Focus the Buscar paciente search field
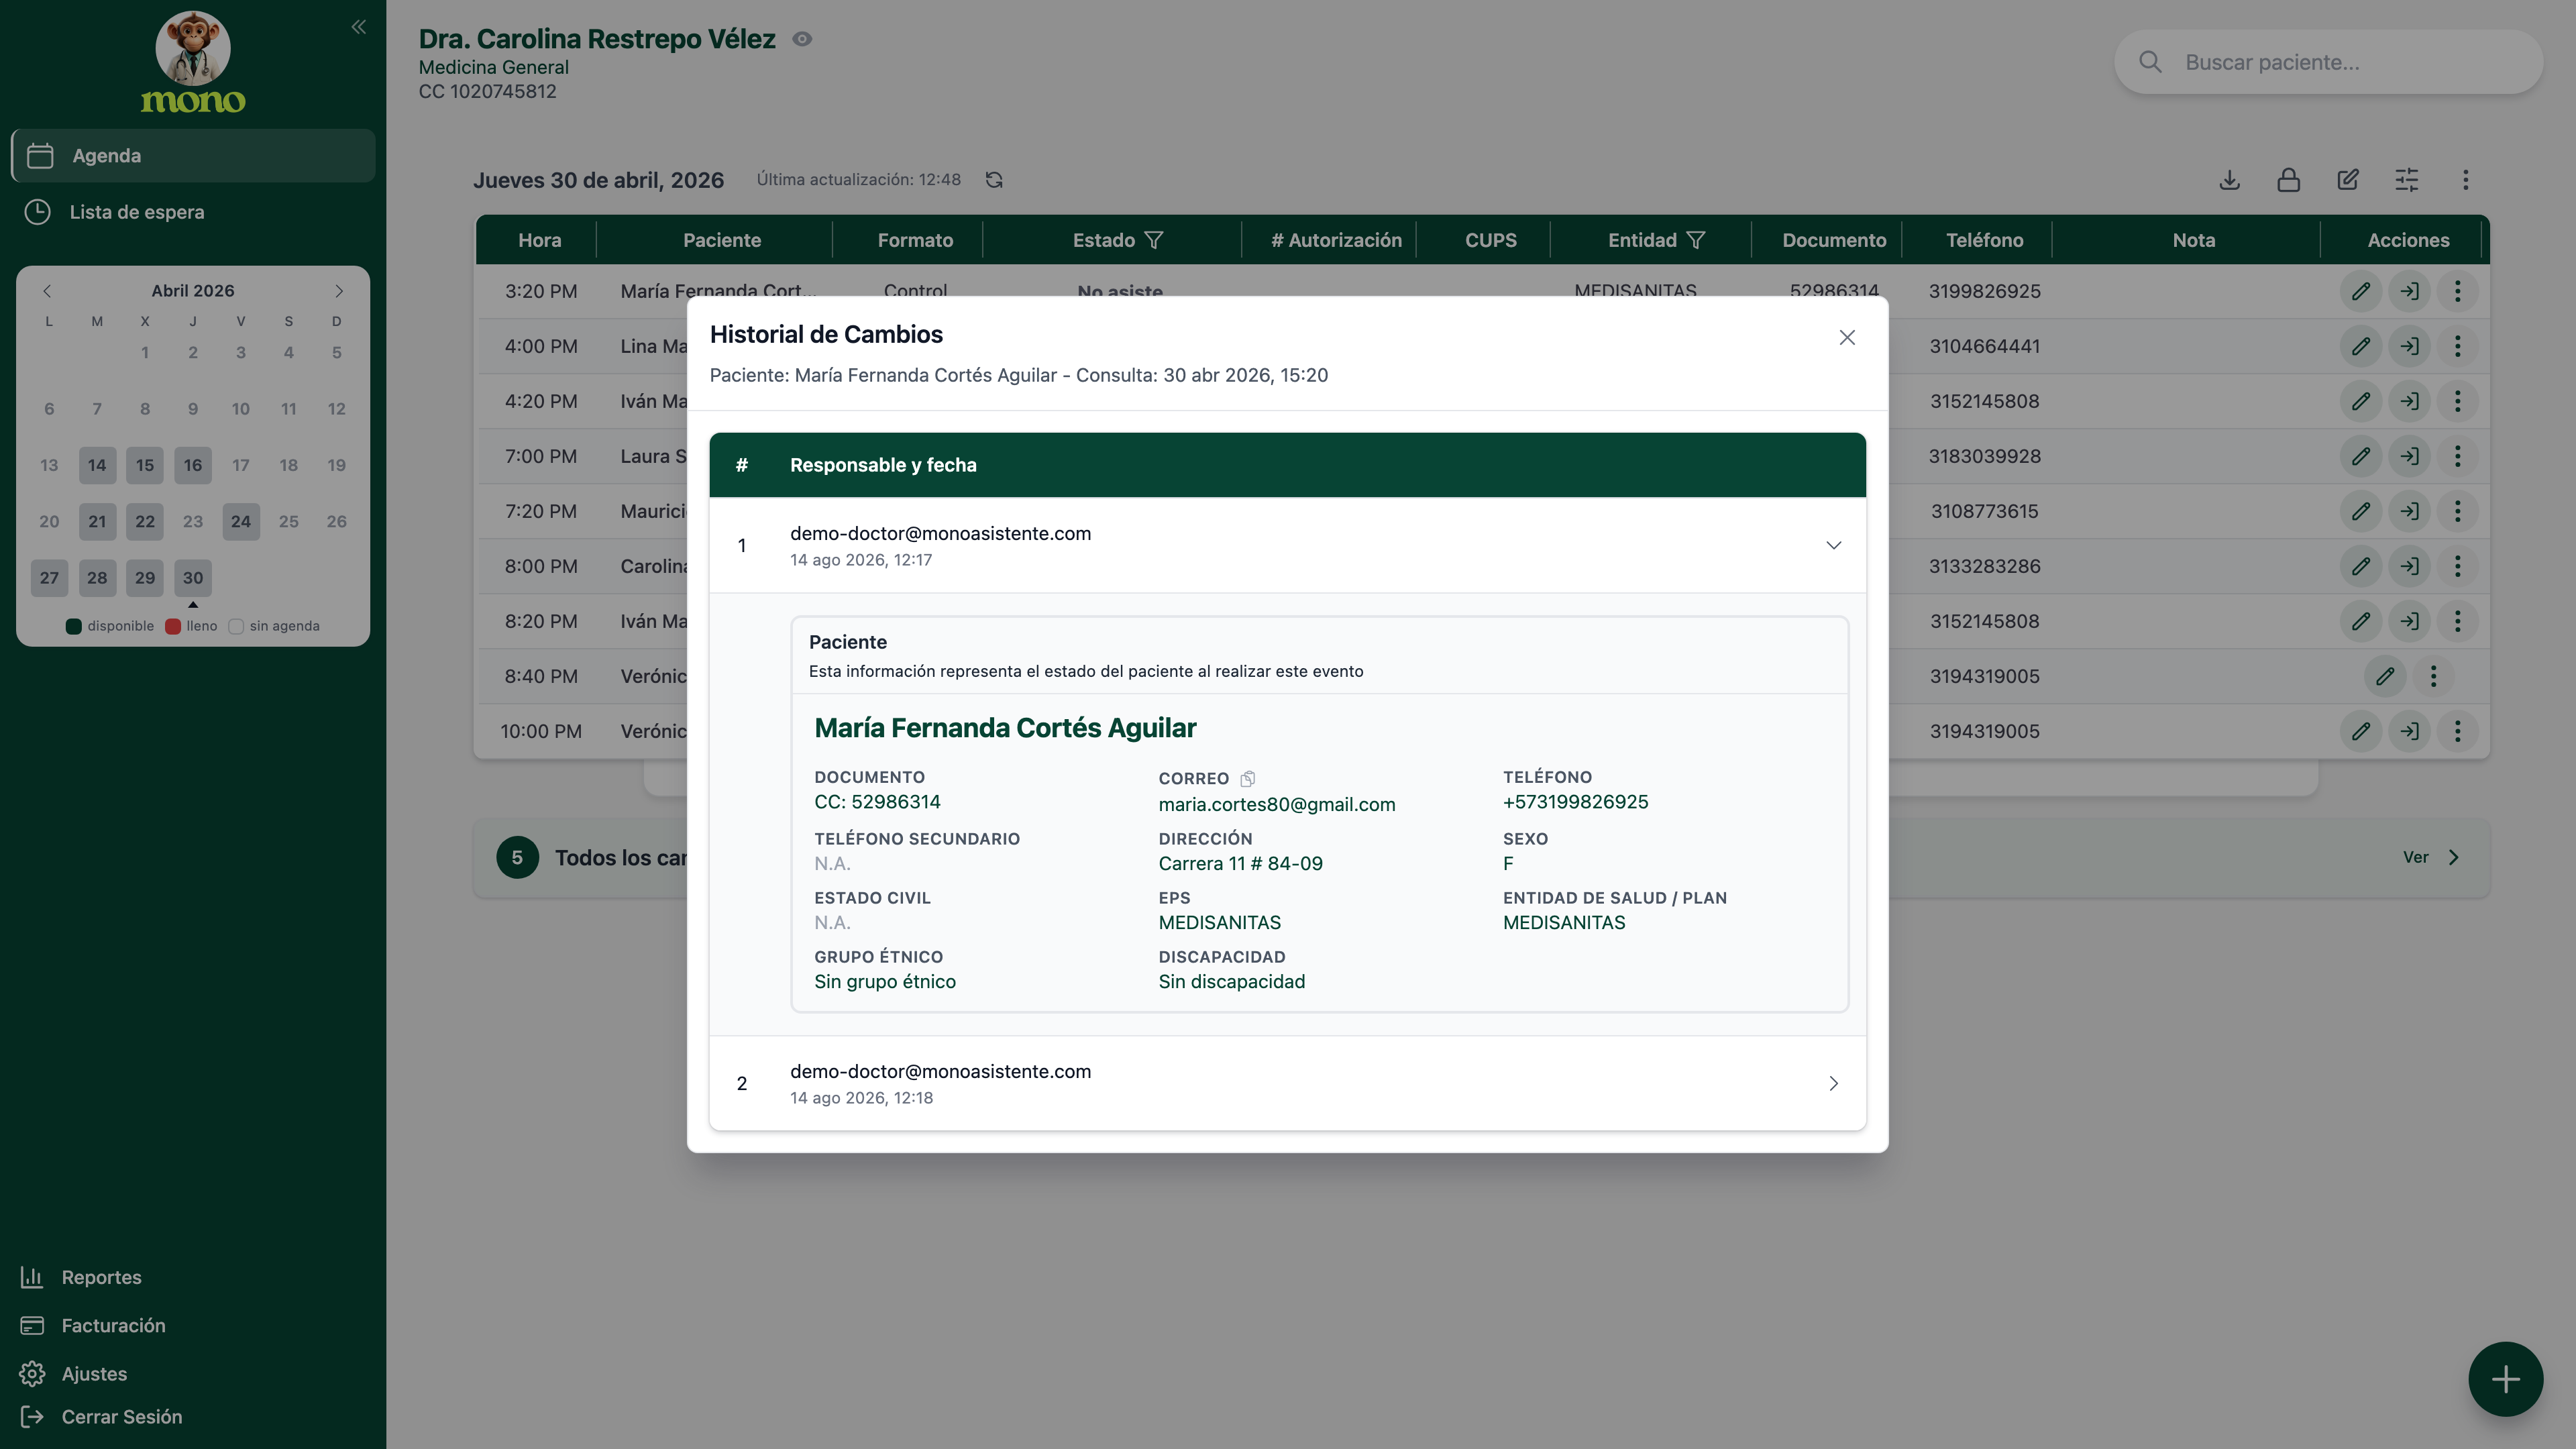The width and height of the screenshot is (2576, 1449). tap(2328, 62)
